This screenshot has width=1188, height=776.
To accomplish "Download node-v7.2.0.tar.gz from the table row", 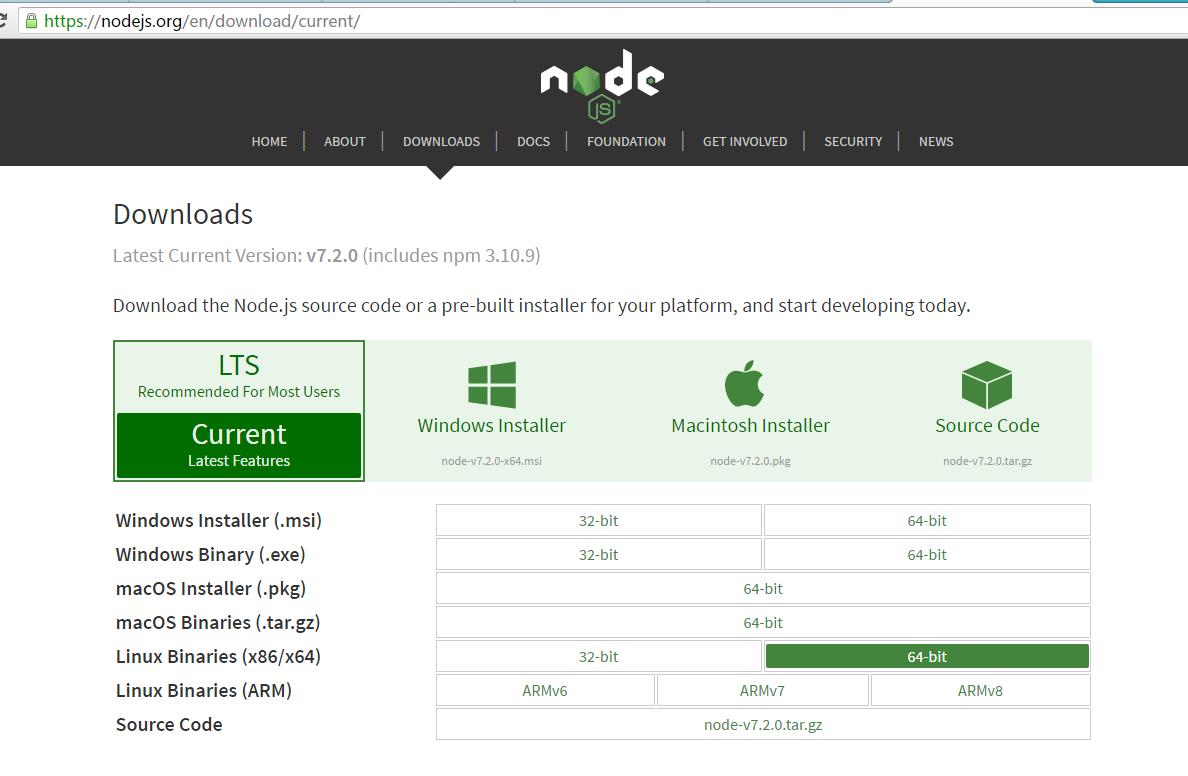I will (763, 724).
